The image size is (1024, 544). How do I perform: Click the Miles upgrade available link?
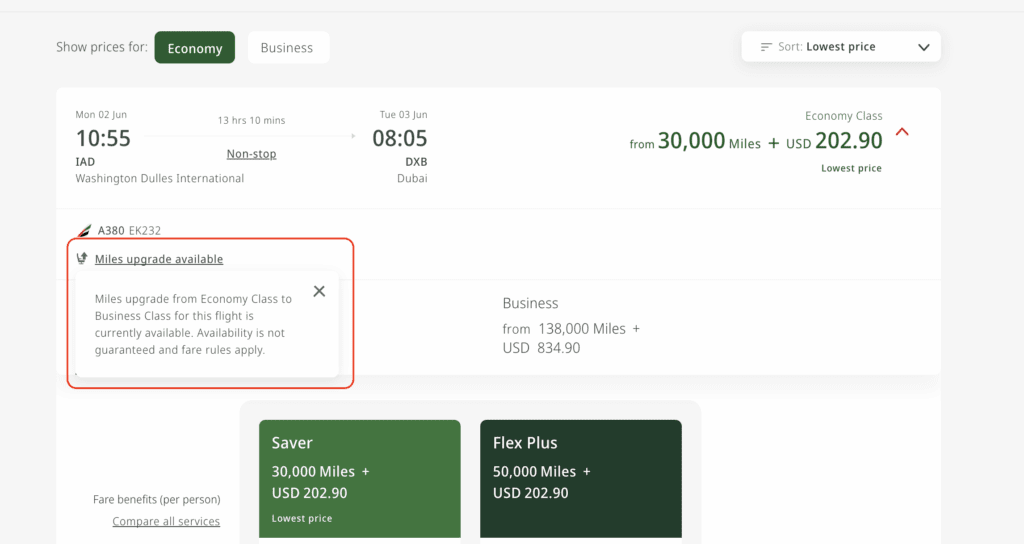(x=159, y=259)
